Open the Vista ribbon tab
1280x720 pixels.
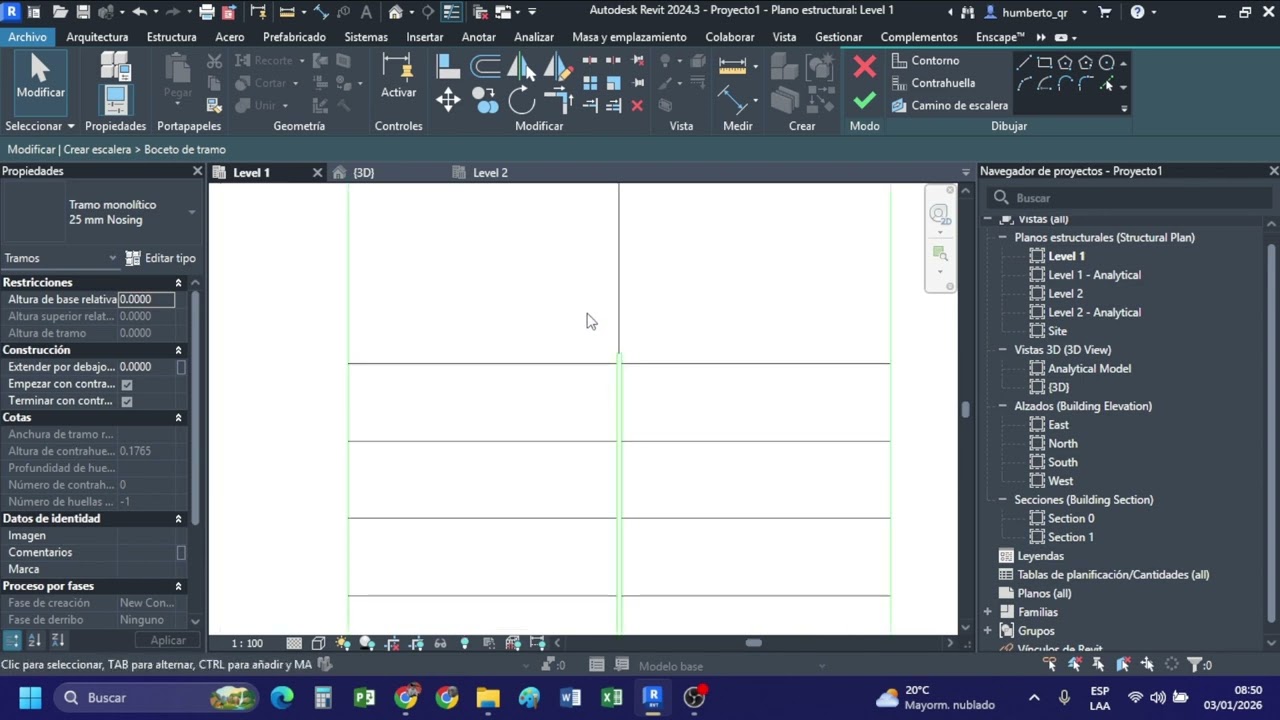click(784, 37)
